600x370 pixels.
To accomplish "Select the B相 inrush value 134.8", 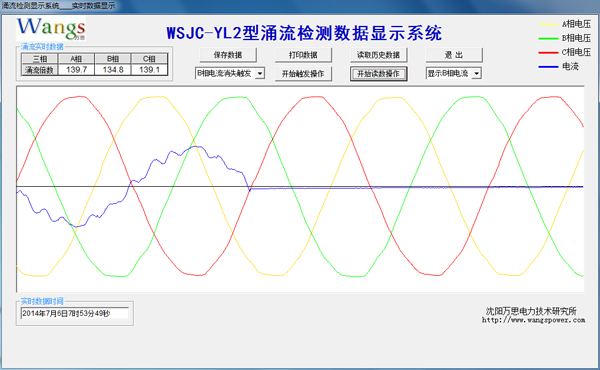I will (x=113, y=70).
